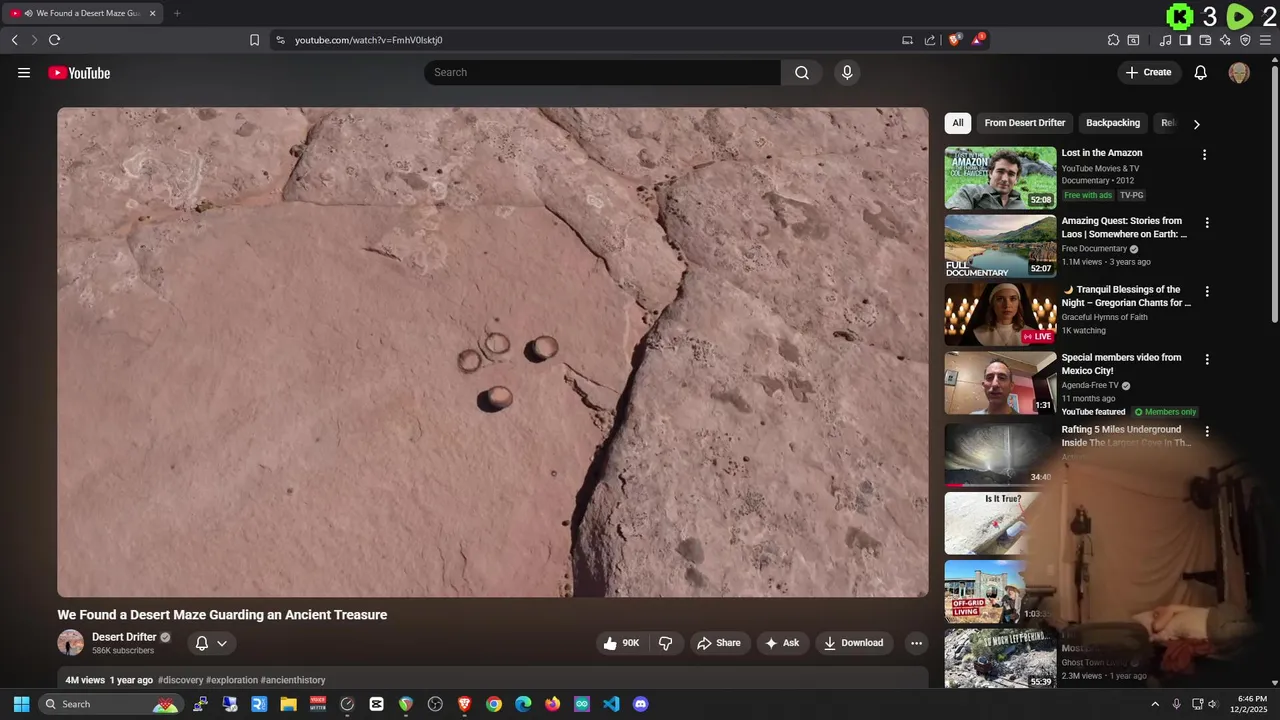Download the video with Download button
The height and width of the screenshot is (720, 1280).
click(x=854, y=643)
